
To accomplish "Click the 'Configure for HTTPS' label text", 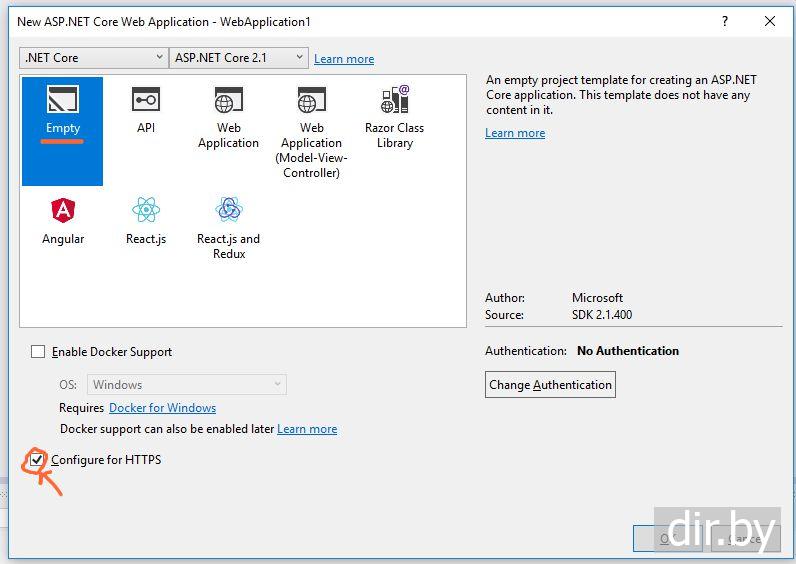I will 106,460.
